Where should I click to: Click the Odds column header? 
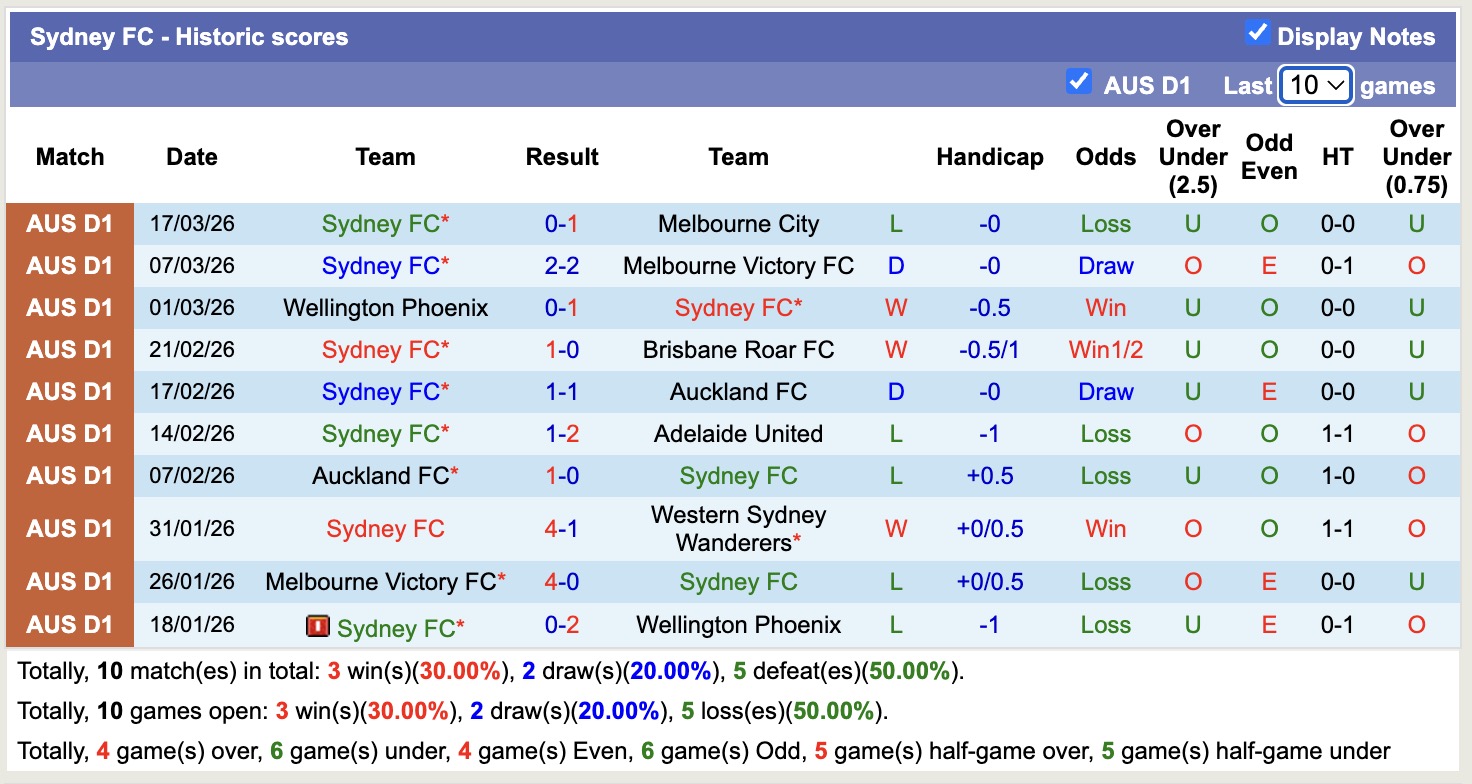tap(1105, 156)
